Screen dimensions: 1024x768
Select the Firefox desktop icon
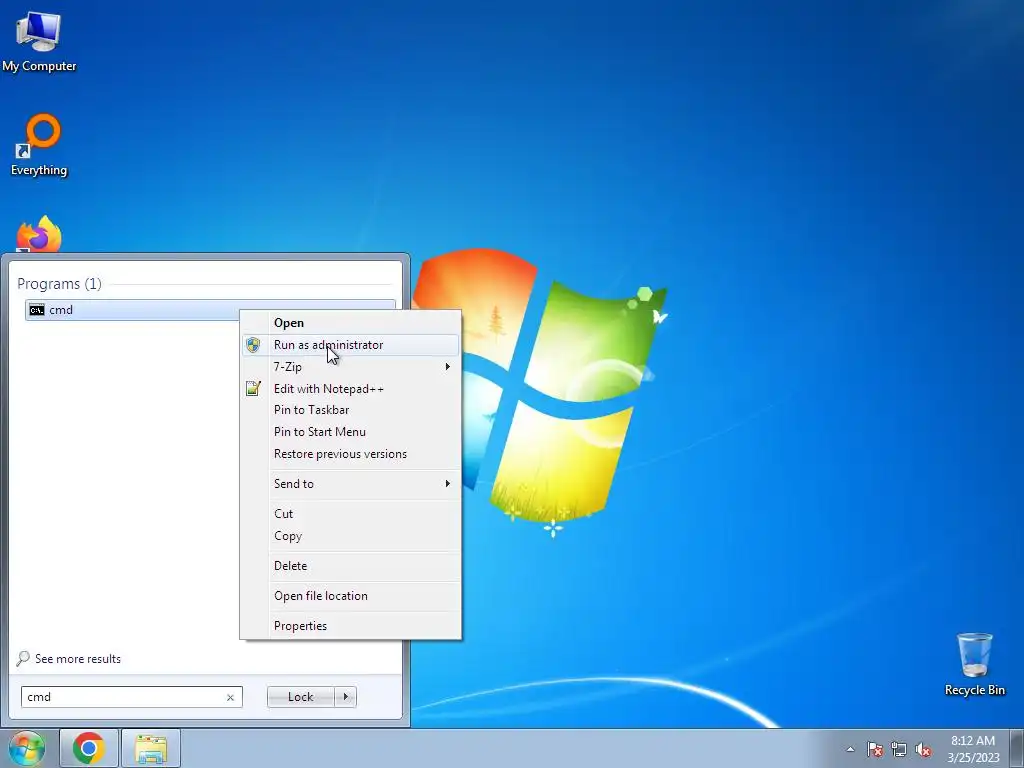point(39,234)
